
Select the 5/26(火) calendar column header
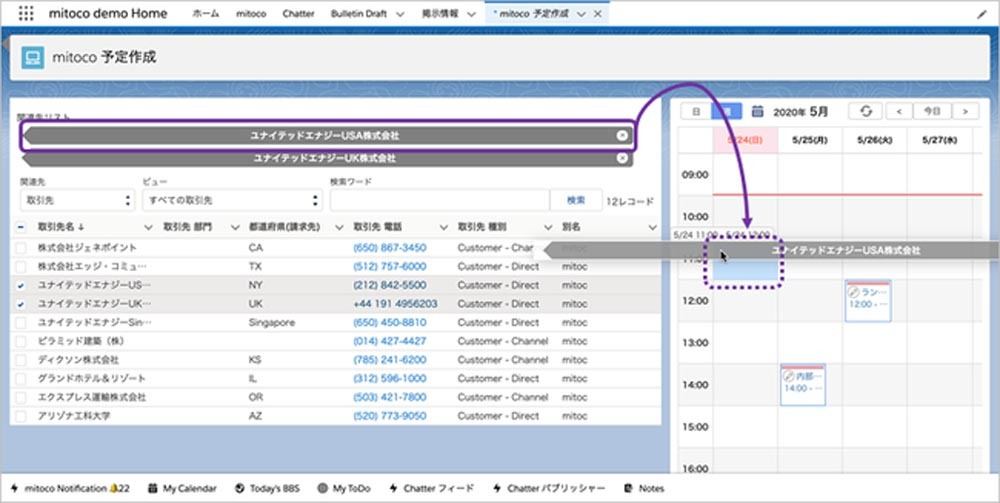875,140
